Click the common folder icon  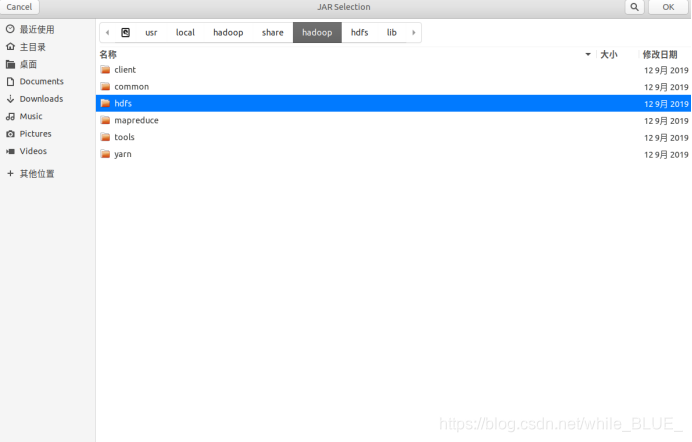pos(105,86)
